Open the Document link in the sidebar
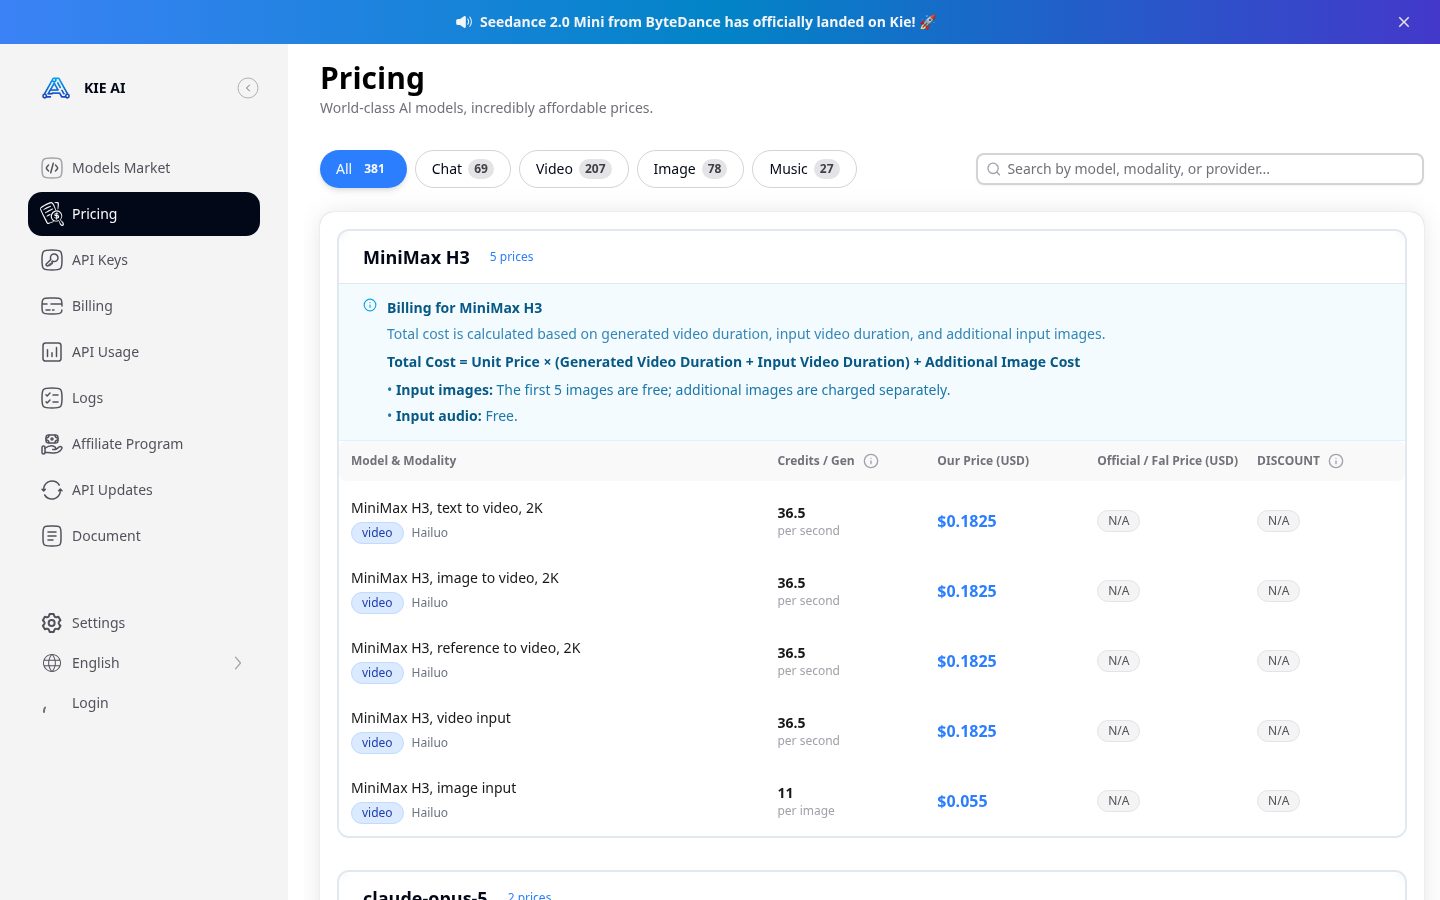Screen dimensions: 1440x900 pyautogui.click(x=144, y=536)
